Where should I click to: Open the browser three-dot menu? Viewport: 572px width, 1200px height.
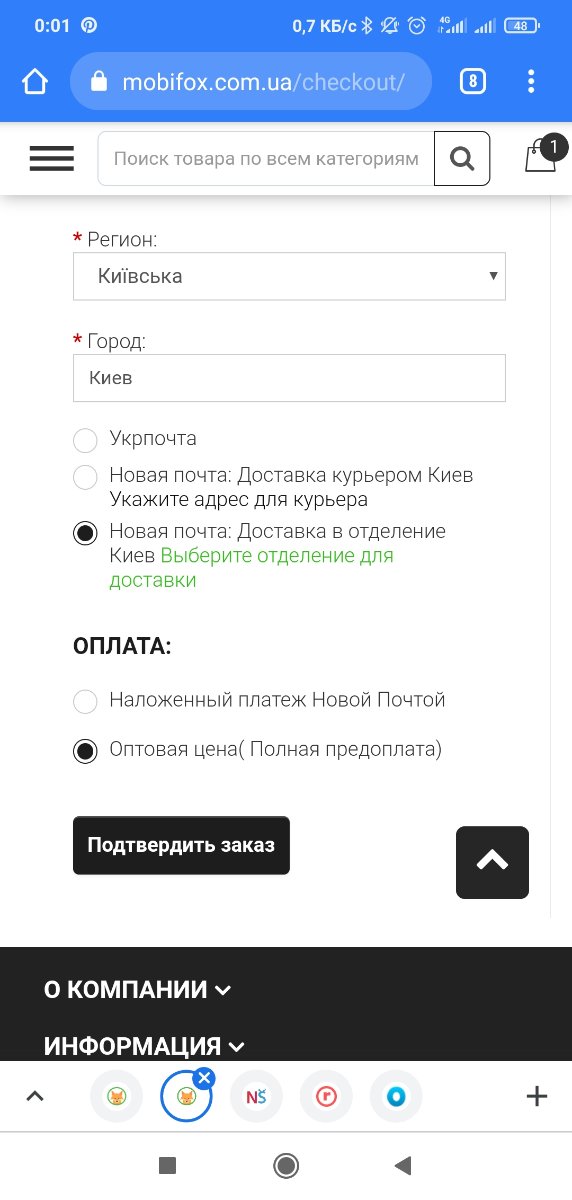coord(532,82)
